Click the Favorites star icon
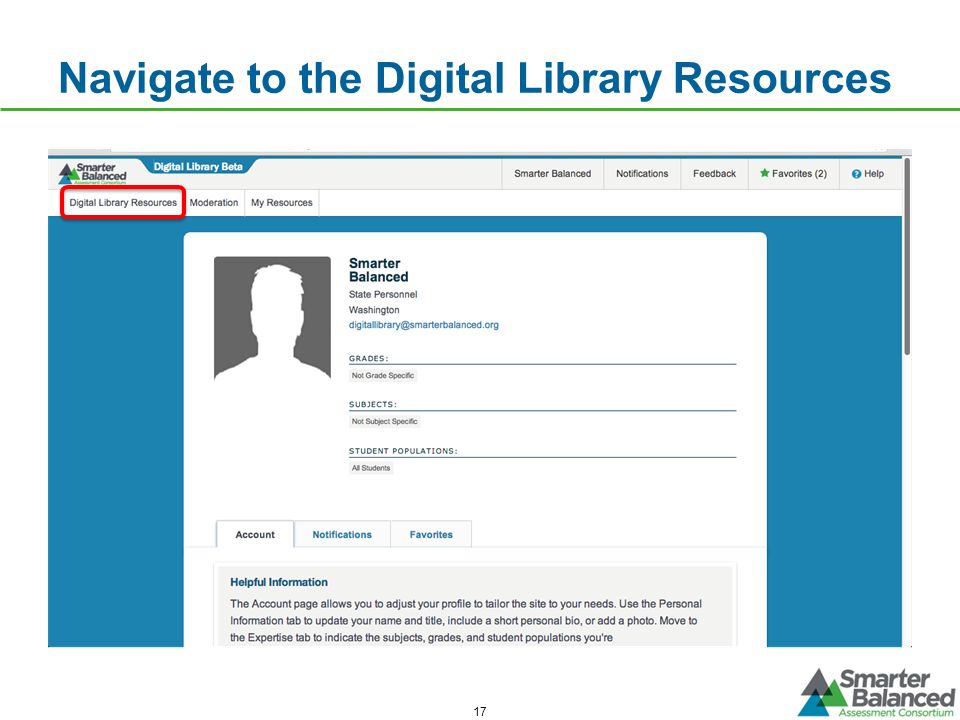The height and width of the screenshot is (720, 960). coord(764,173)
